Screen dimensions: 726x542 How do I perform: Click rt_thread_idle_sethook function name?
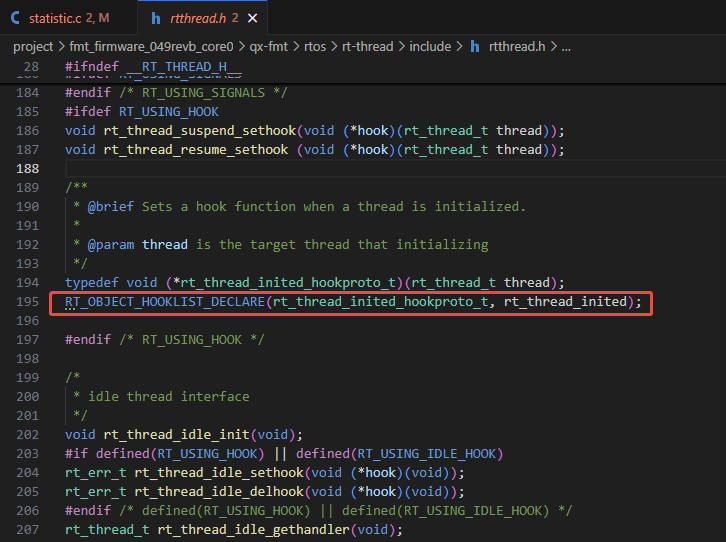pos(219,473)
